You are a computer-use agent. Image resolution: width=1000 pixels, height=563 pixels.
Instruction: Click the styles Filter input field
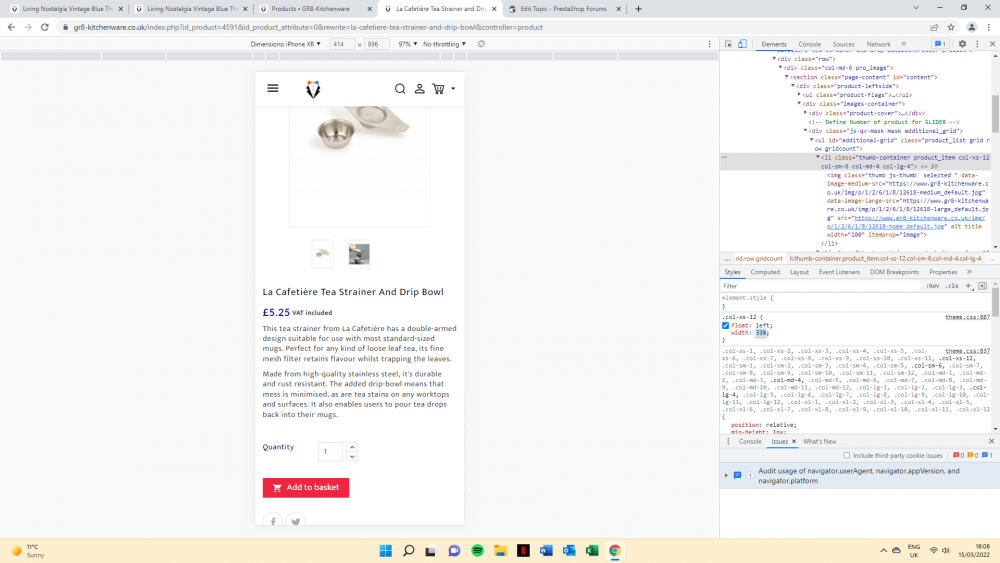point(821,286)
